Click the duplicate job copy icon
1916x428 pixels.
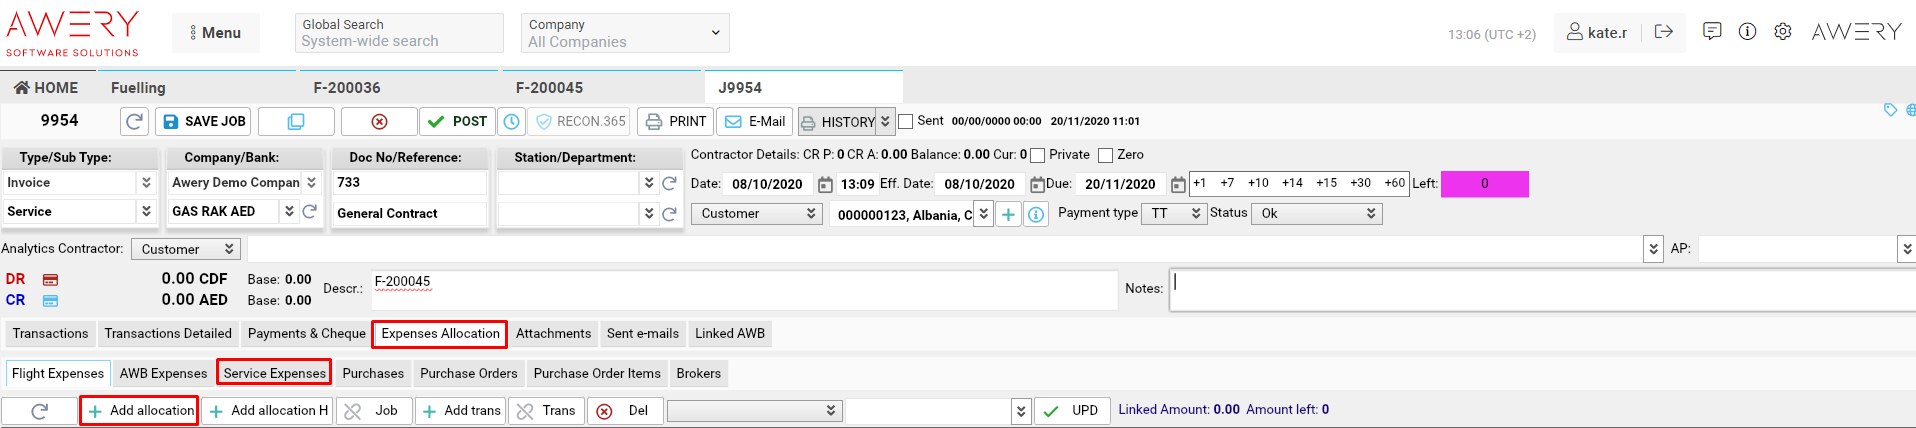tap(296, 121)
